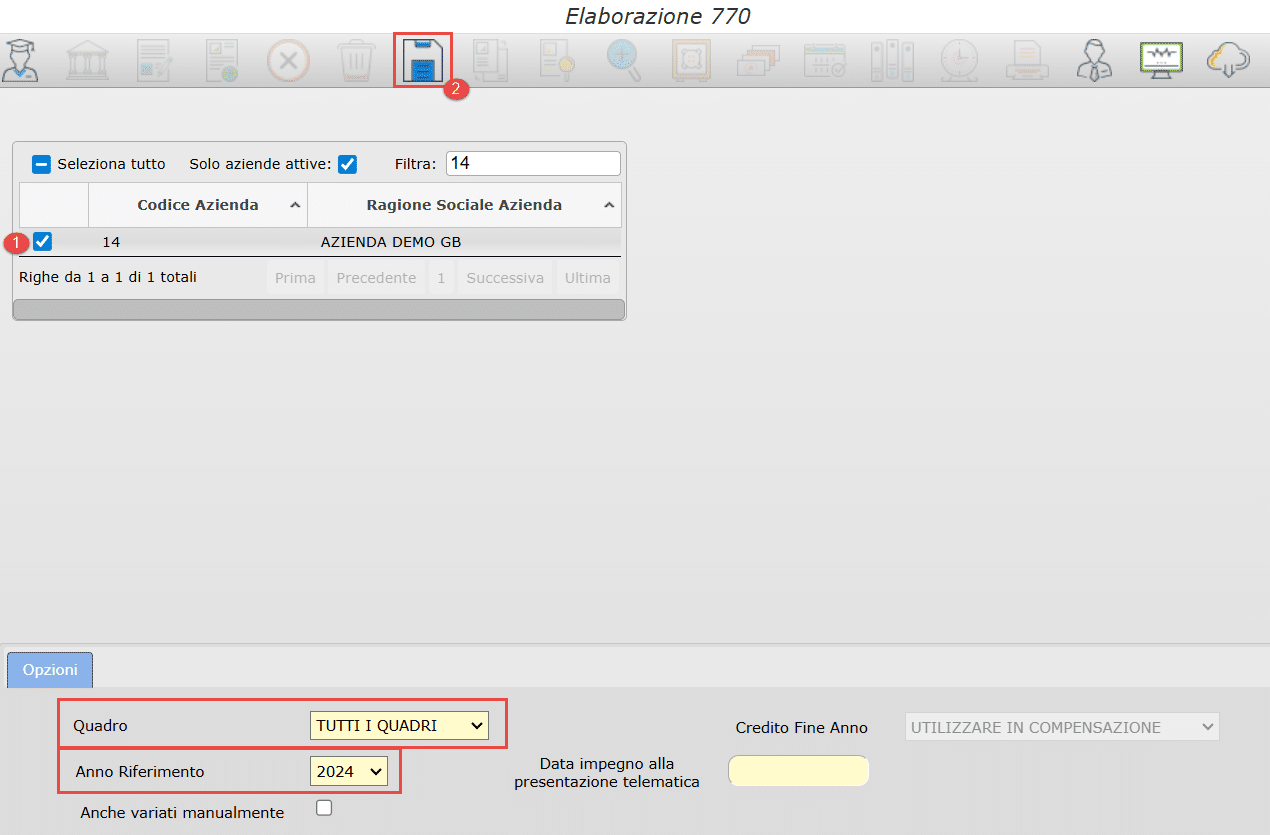Expand the Anno Riferimento year dropdown
This screenshot has width=1270, height=835.
tap(348, 771)
